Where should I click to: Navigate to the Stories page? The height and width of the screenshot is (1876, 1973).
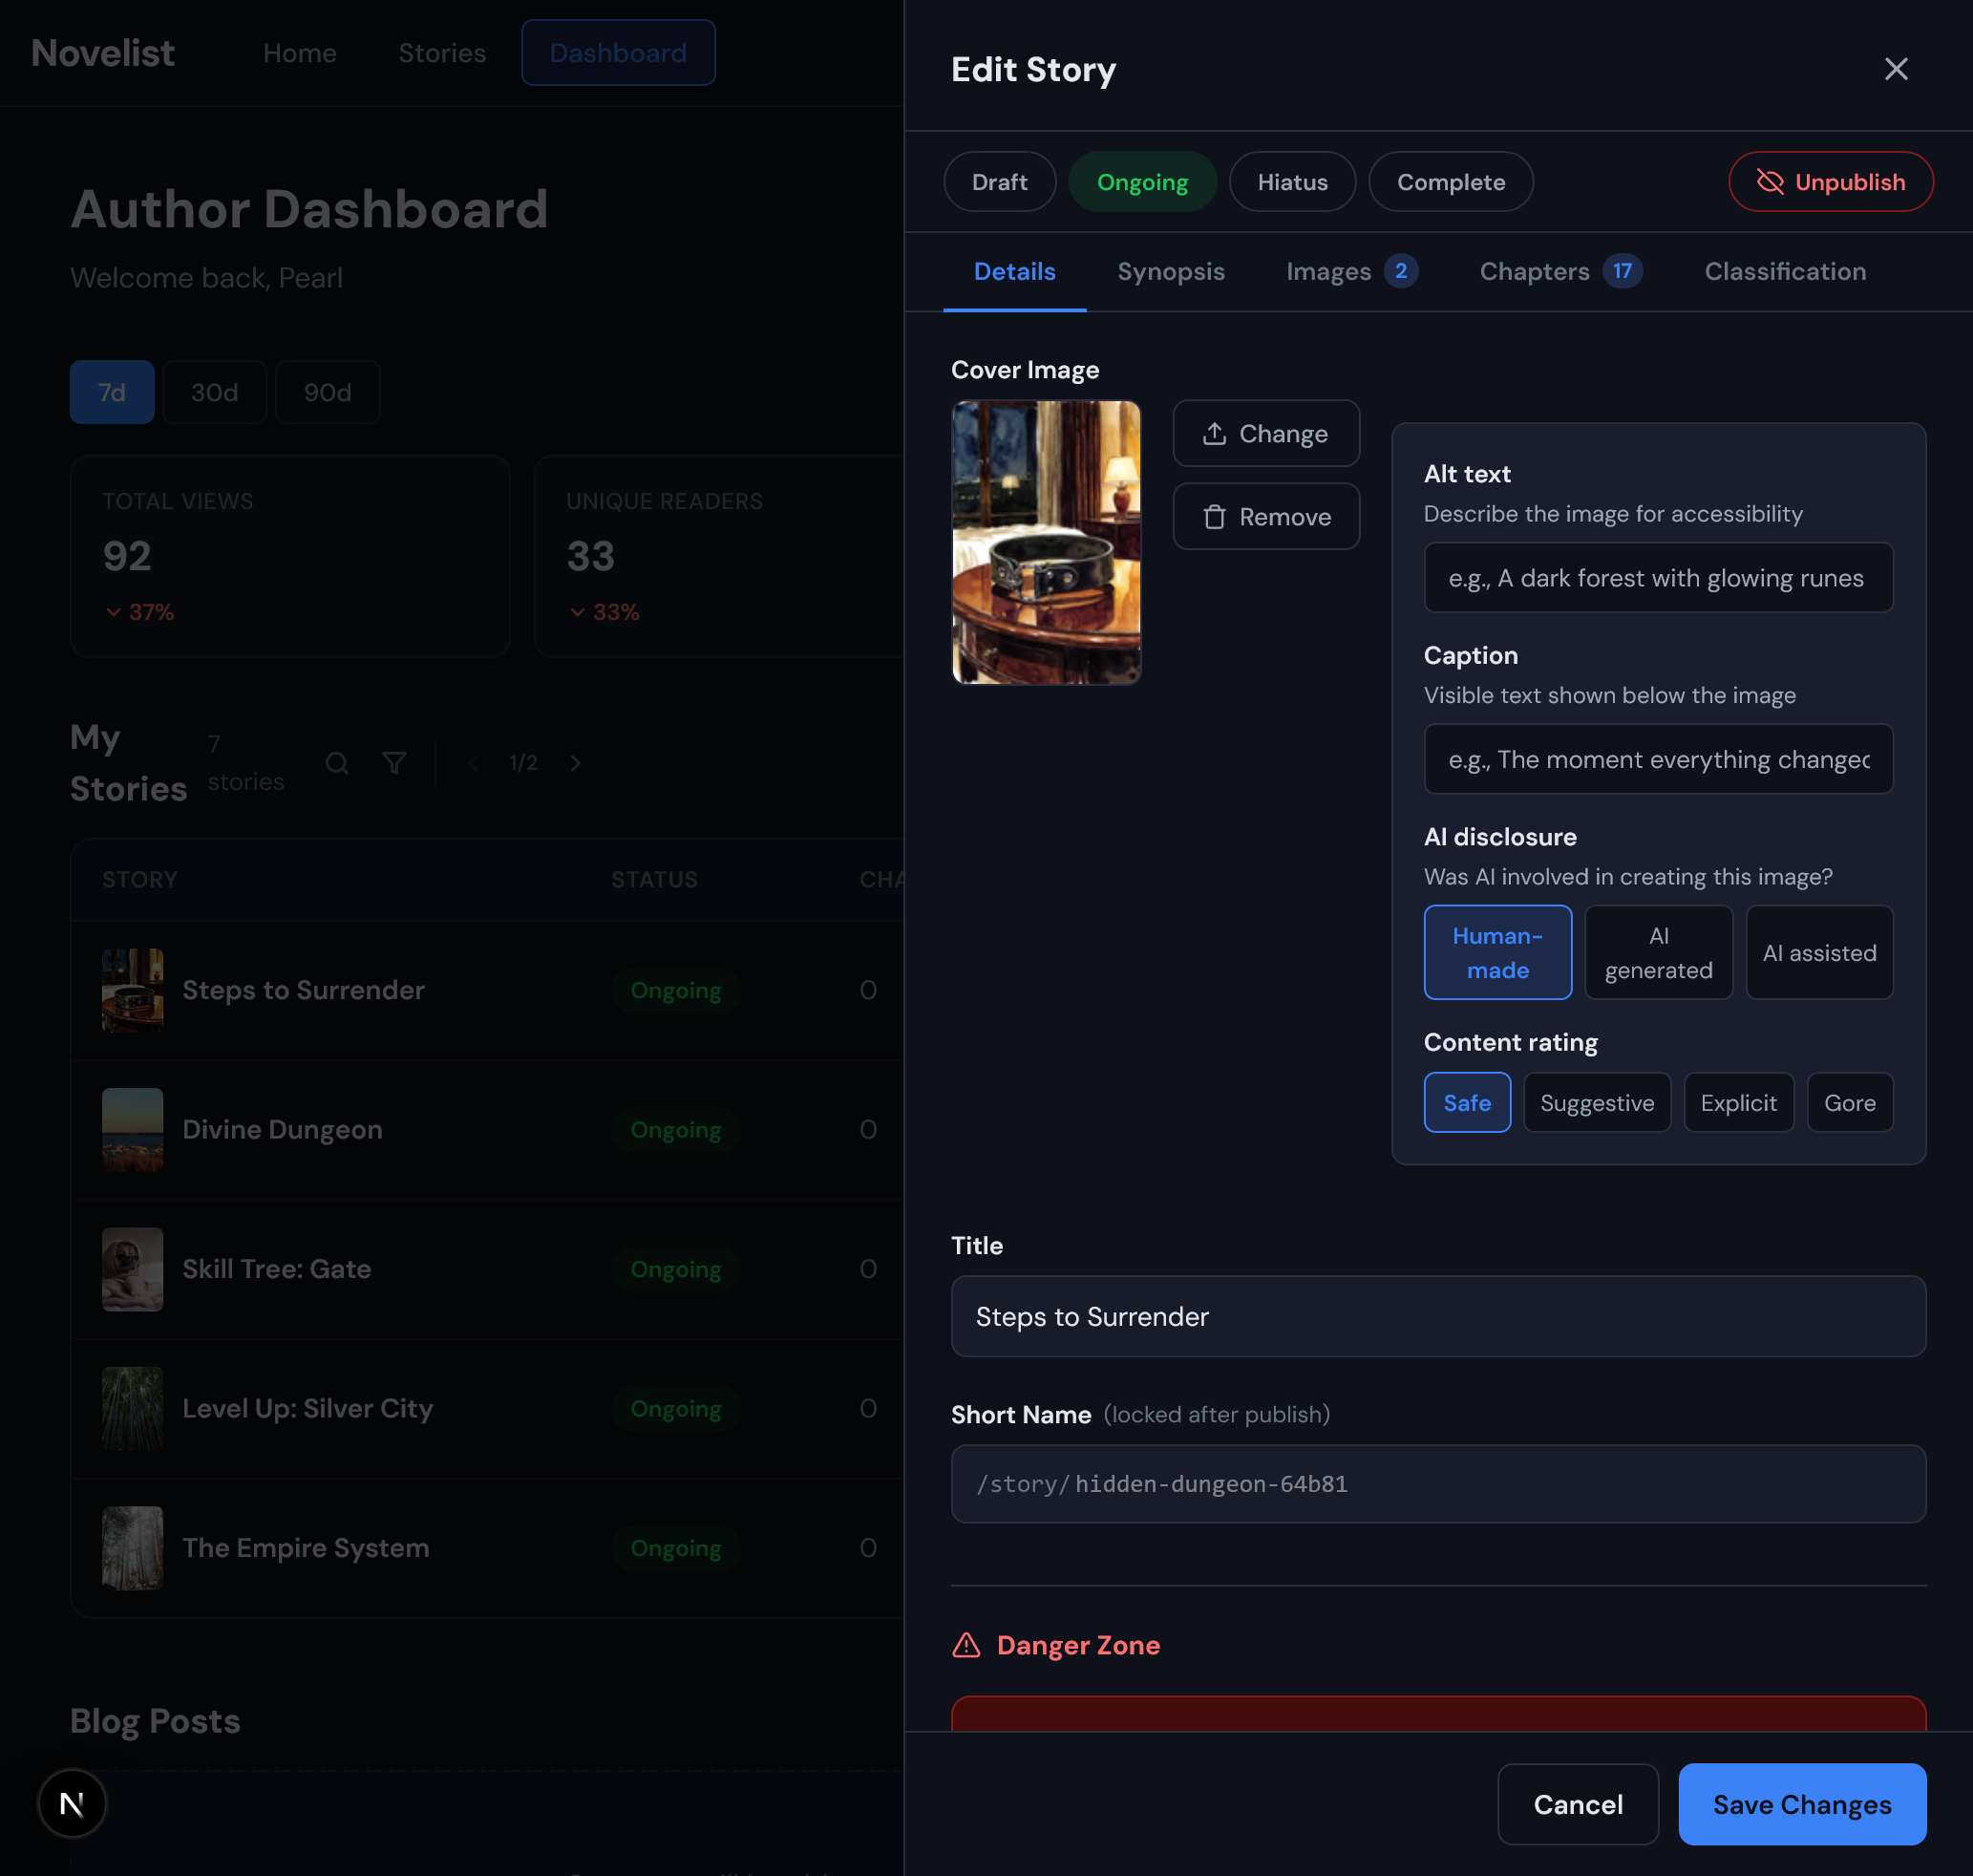tap(441, 52)
